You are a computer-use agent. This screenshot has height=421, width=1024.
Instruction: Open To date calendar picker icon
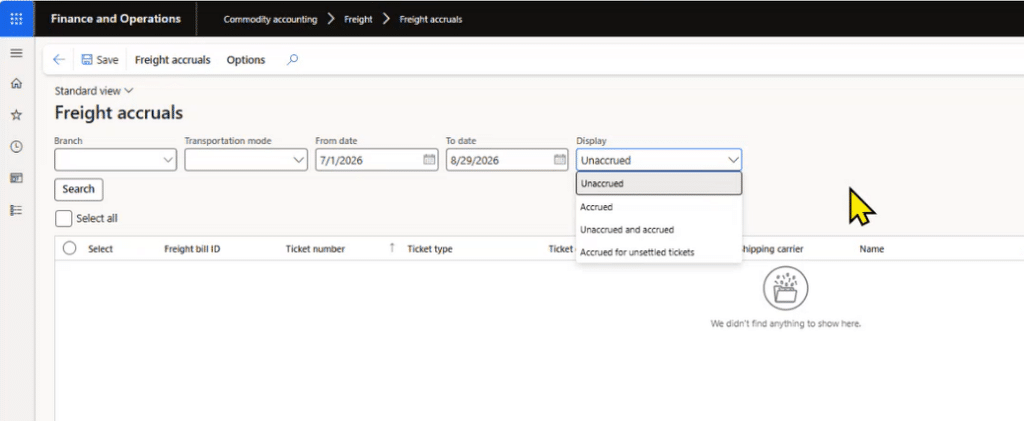point(560,159)
